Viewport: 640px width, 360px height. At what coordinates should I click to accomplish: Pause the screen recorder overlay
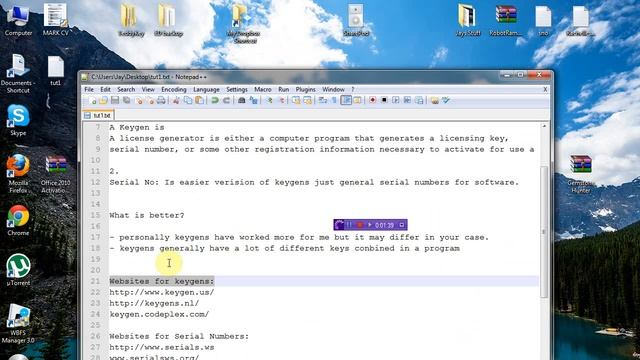point(349,225)
